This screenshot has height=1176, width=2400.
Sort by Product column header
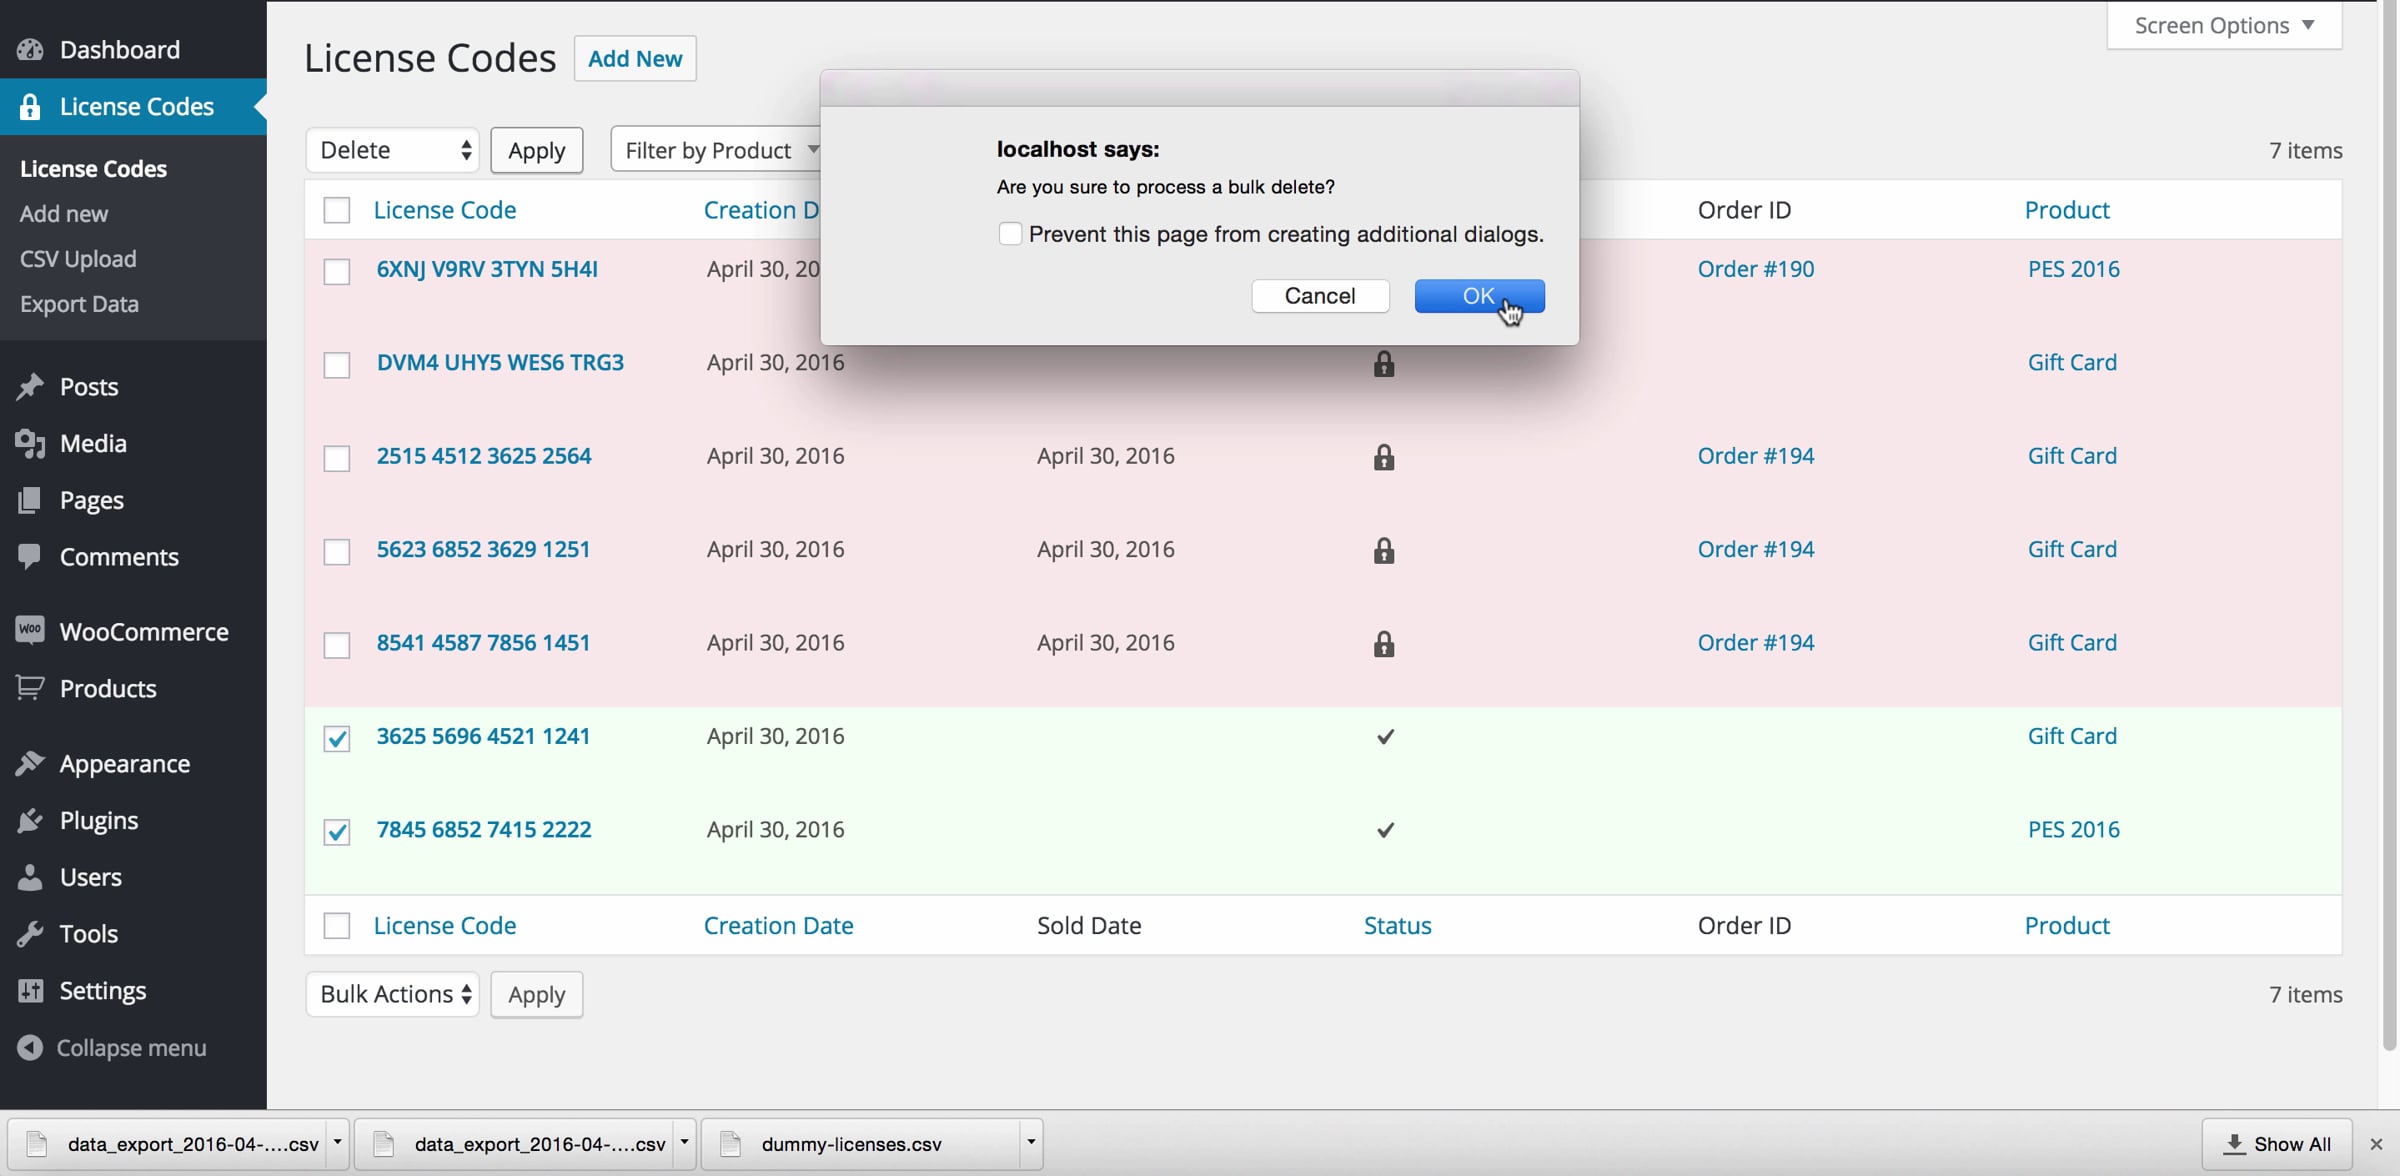(2067, 210)
